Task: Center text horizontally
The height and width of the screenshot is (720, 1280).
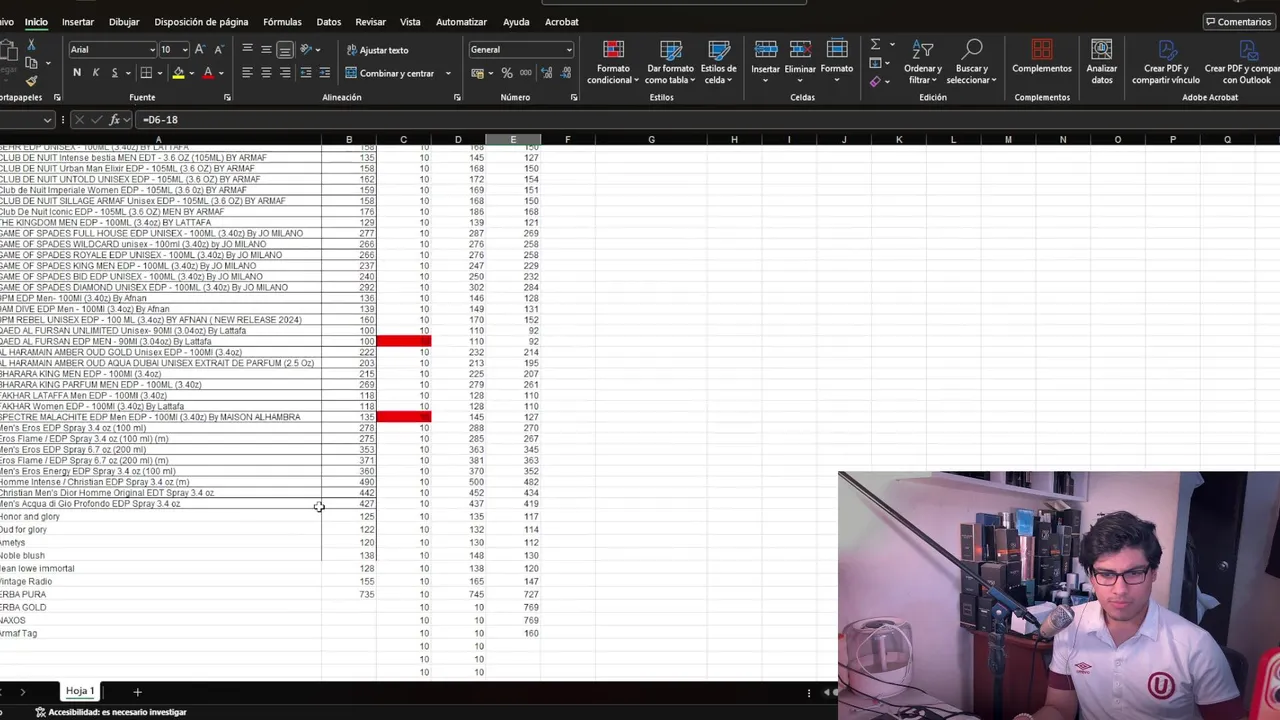Action: 266,73
